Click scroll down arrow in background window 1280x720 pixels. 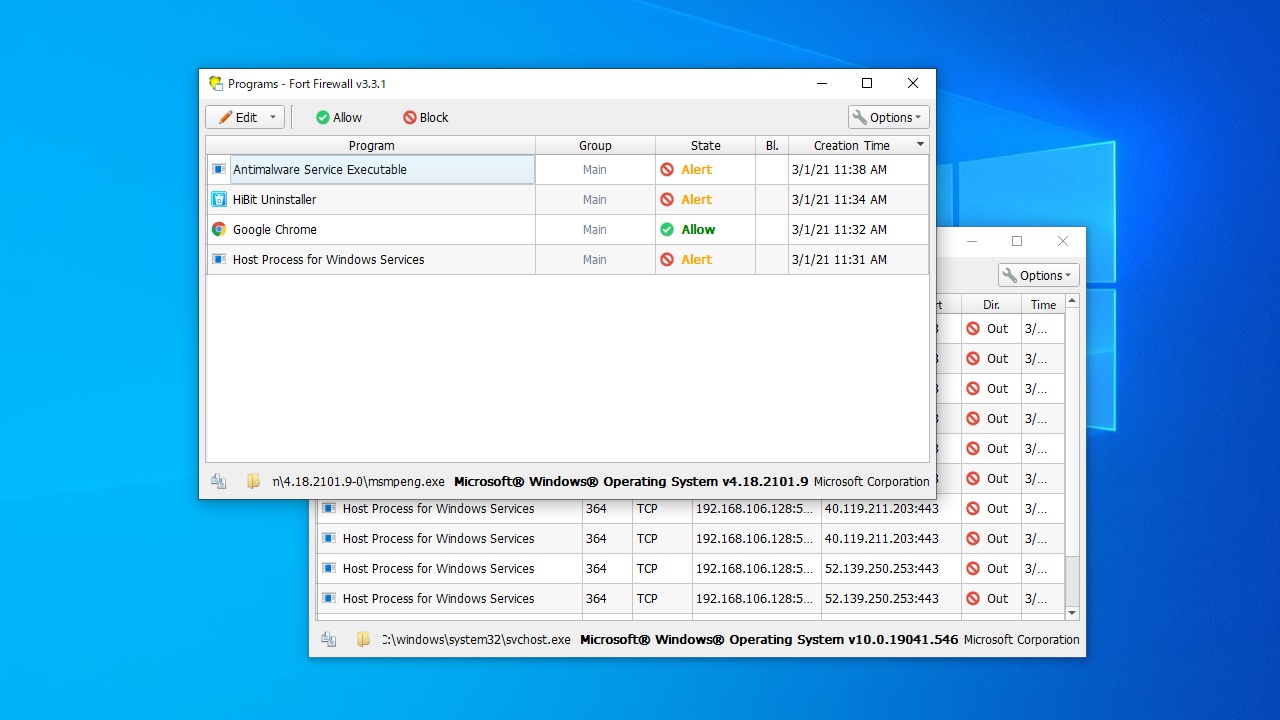click(1072, 613)
